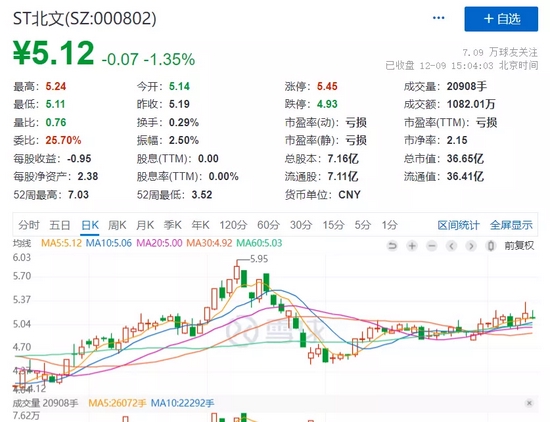Click the 成交额 1082.01万 value

tap(471, 104)
